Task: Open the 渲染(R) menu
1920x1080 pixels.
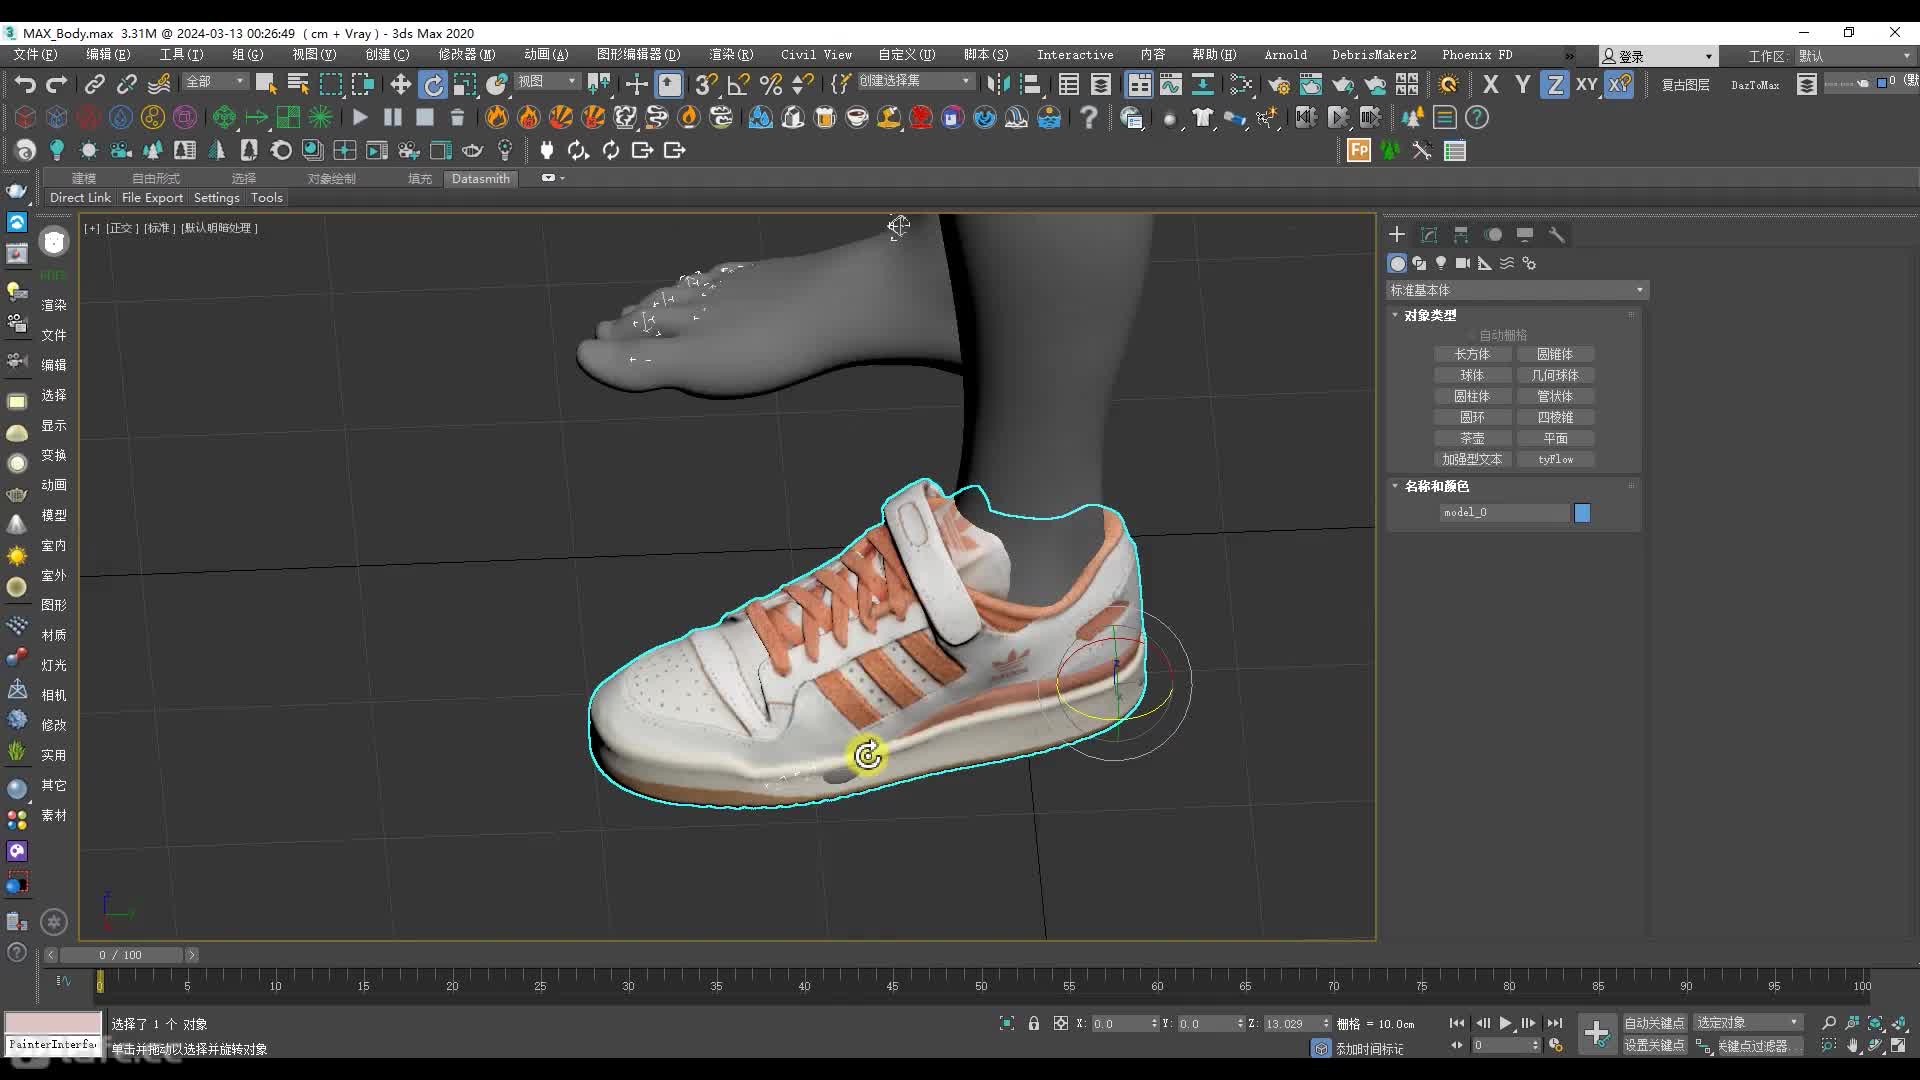Action: coord(731,55)
